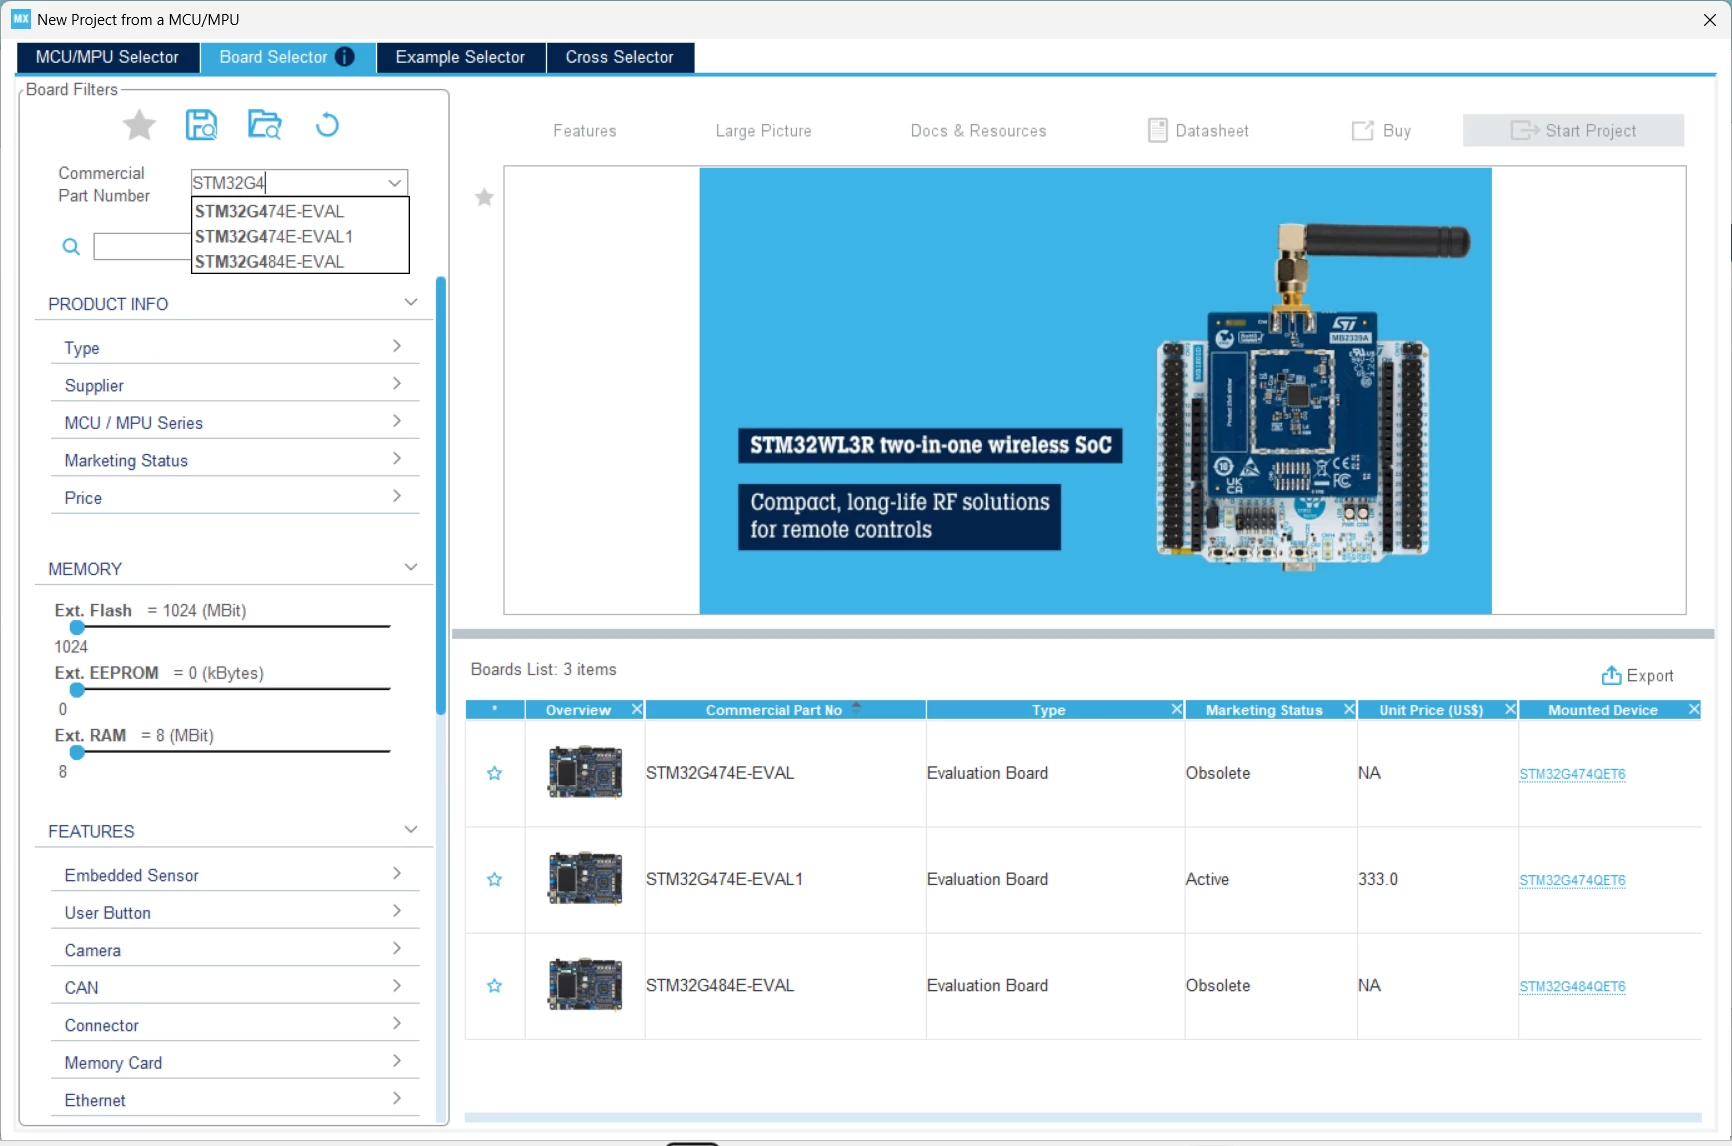This screenshot has width=1732, height=1146.
Task: Open the STM32G474QET6 link in the STM32G474E-EVAL row
Action: 1572,774
